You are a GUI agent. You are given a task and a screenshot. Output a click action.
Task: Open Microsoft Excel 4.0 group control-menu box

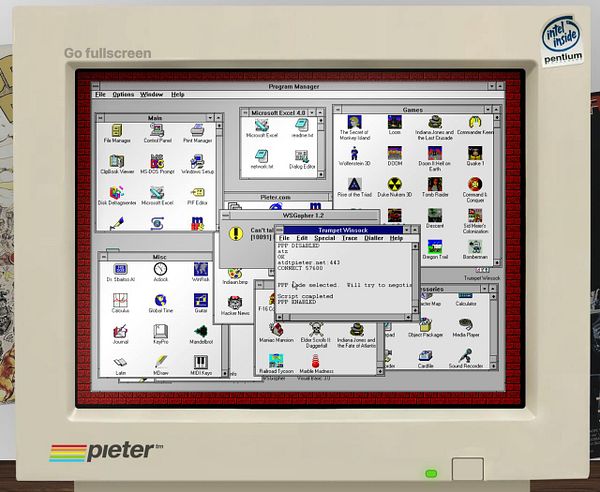point(245,112)
